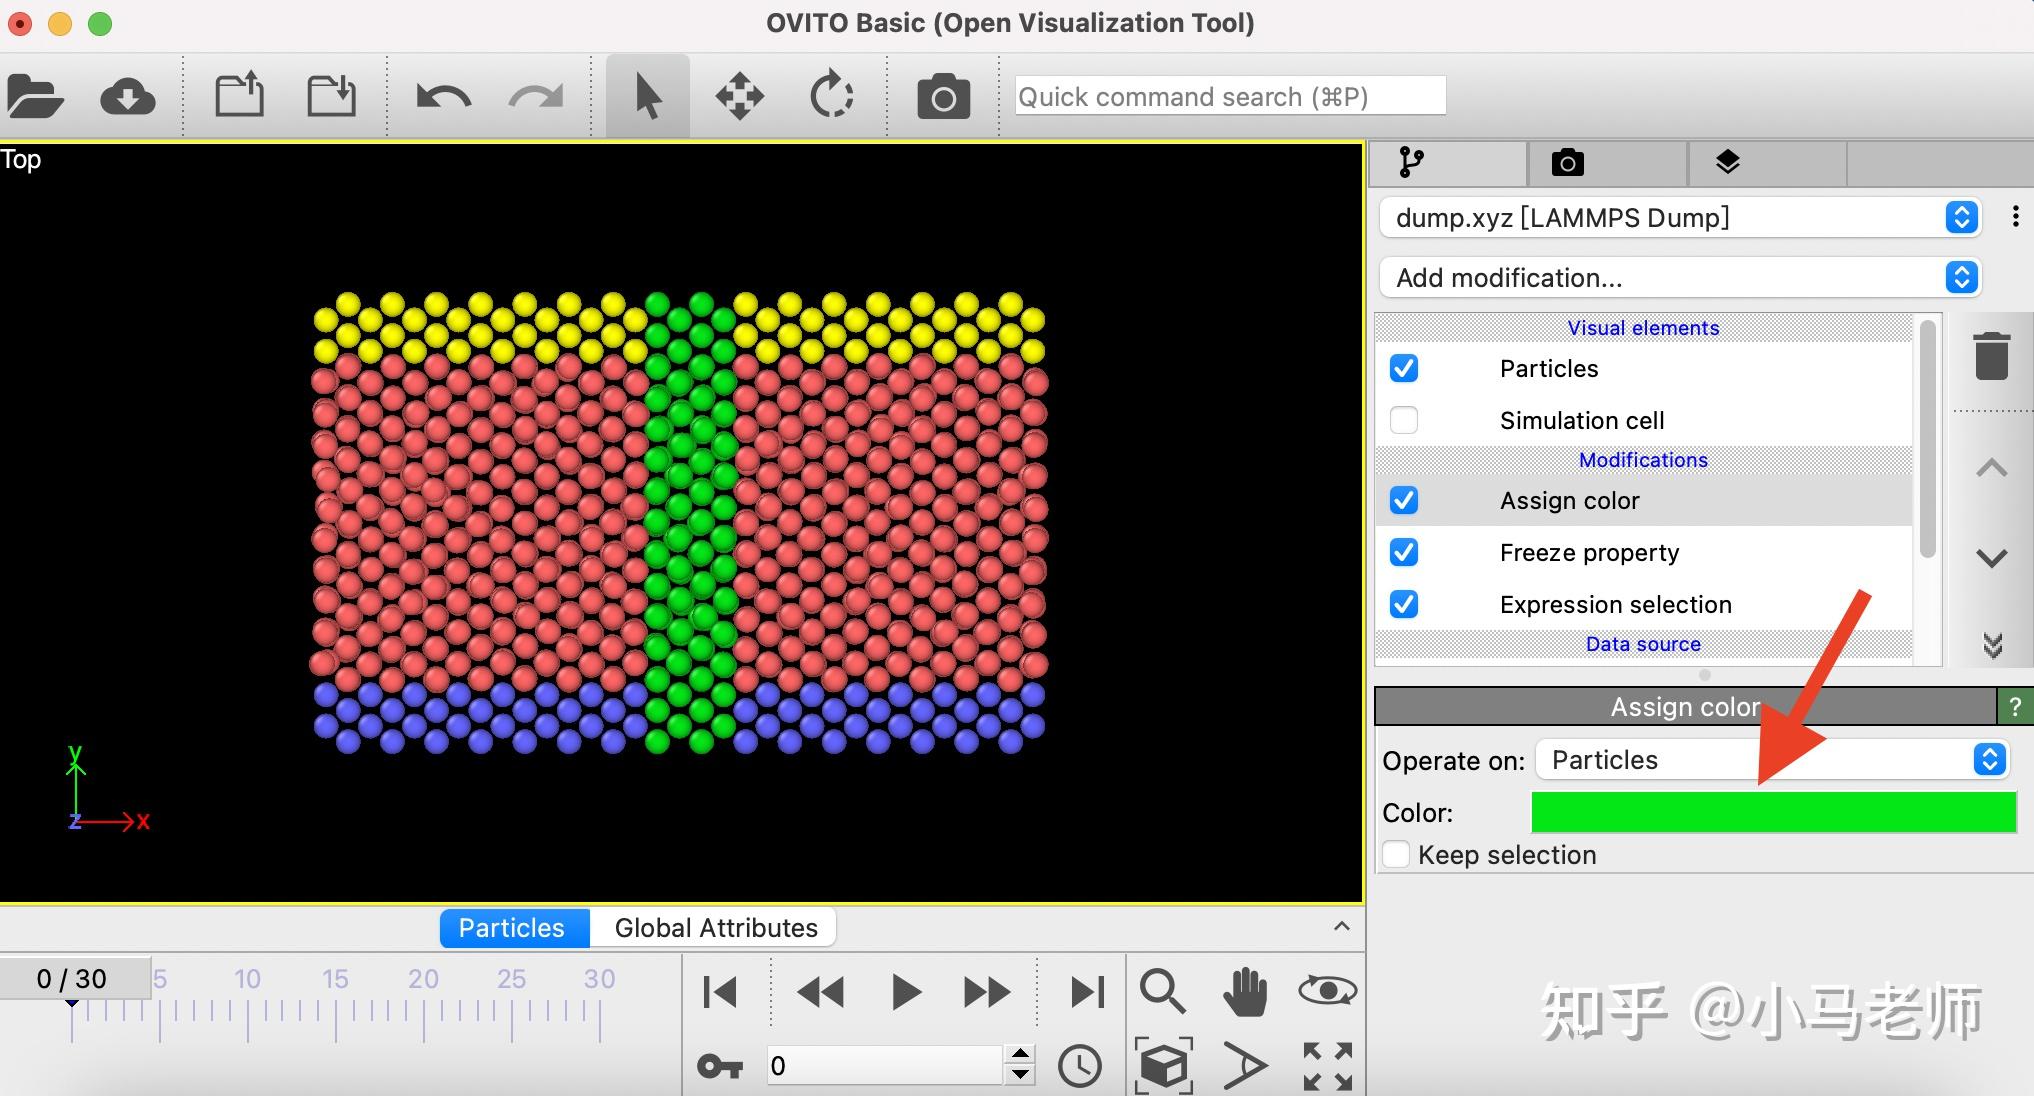Activate the move translate tool icon
This screenshot has width=2034, height=1096.
coord(739,97)
